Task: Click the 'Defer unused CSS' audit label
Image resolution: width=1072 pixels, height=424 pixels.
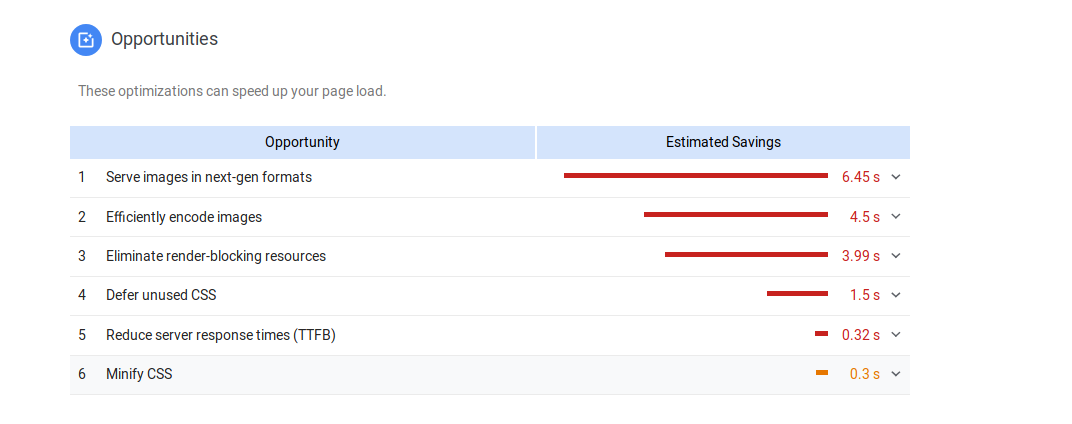Action: click(x=161, y=295)
